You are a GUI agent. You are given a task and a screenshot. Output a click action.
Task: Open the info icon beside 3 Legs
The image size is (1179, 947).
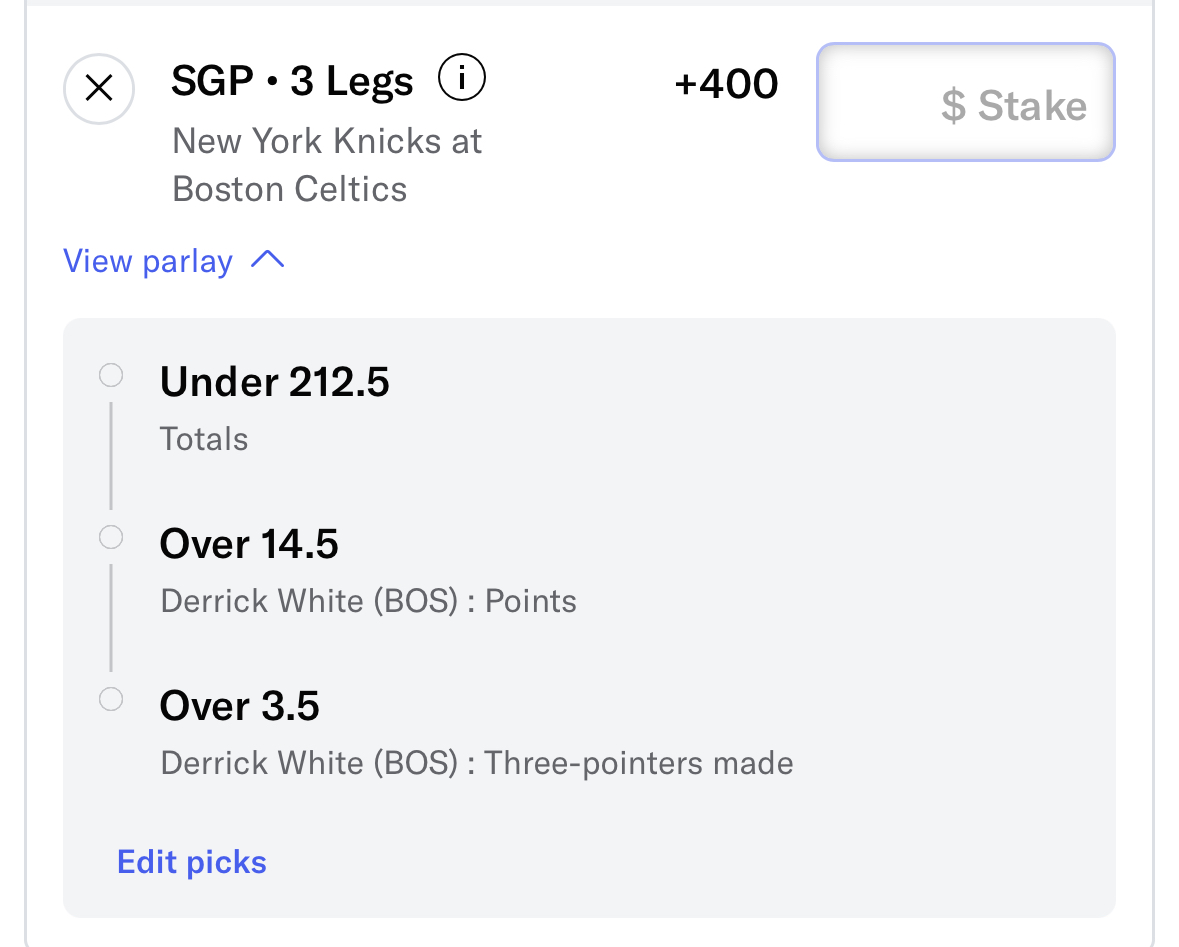461,79
